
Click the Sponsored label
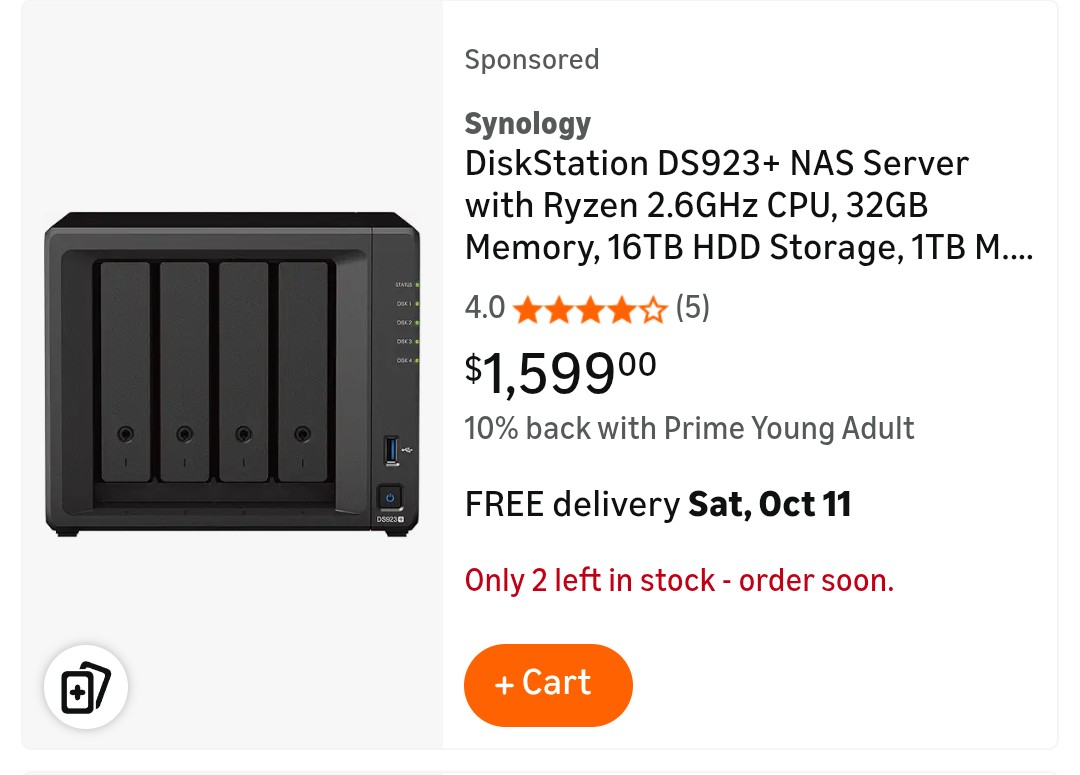531,60
